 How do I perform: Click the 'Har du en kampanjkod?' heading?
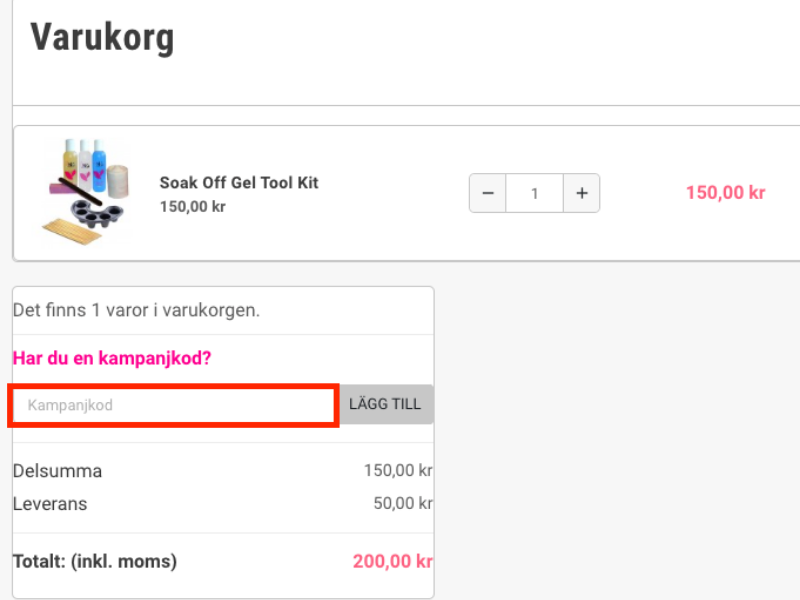click(112, 358)
